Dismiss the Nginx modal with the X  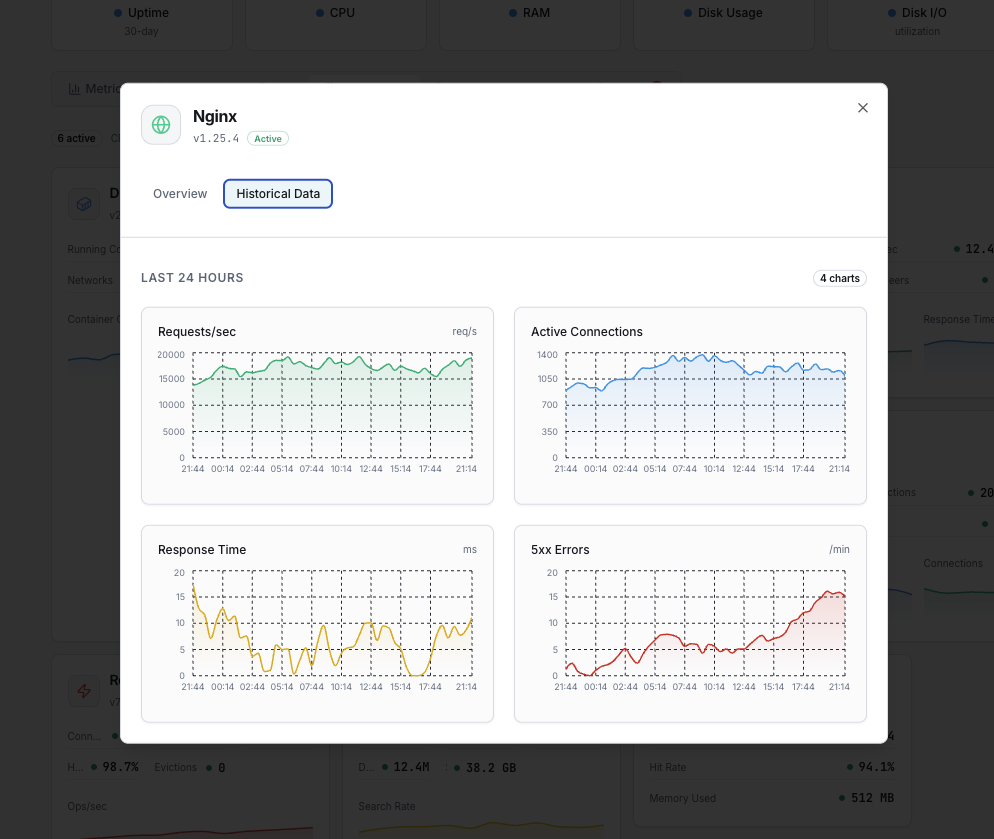click(862, 107)
